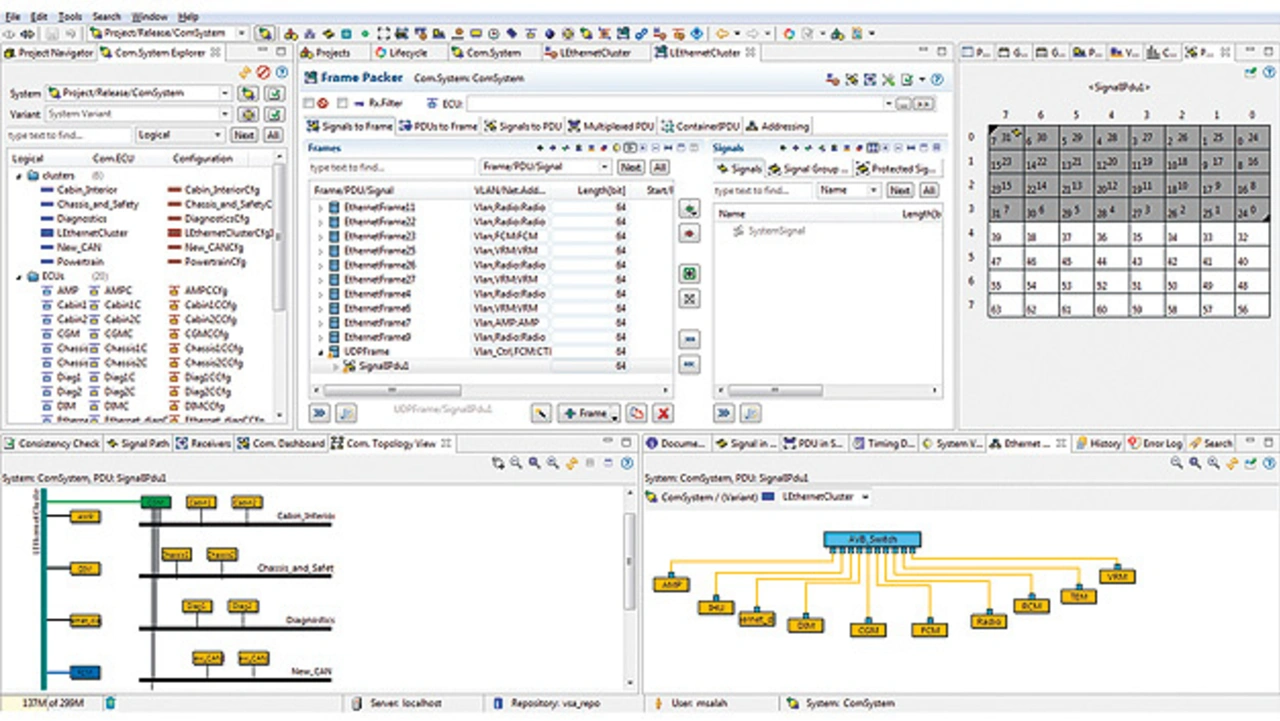The height and width of the screenshot is (721, 1280).
Task: Toggle the Rx.Filter checkbox
Action: 342,103
